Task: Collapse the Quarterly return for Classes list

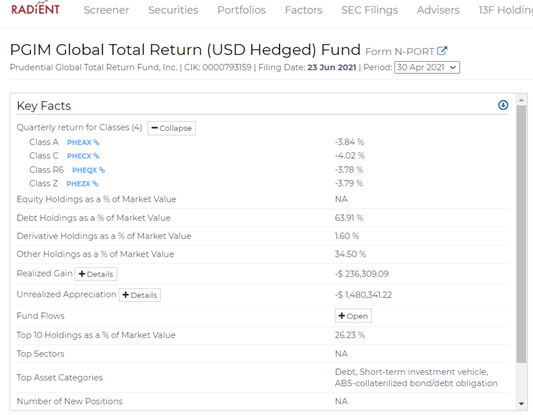Action: tap(172, 128)
